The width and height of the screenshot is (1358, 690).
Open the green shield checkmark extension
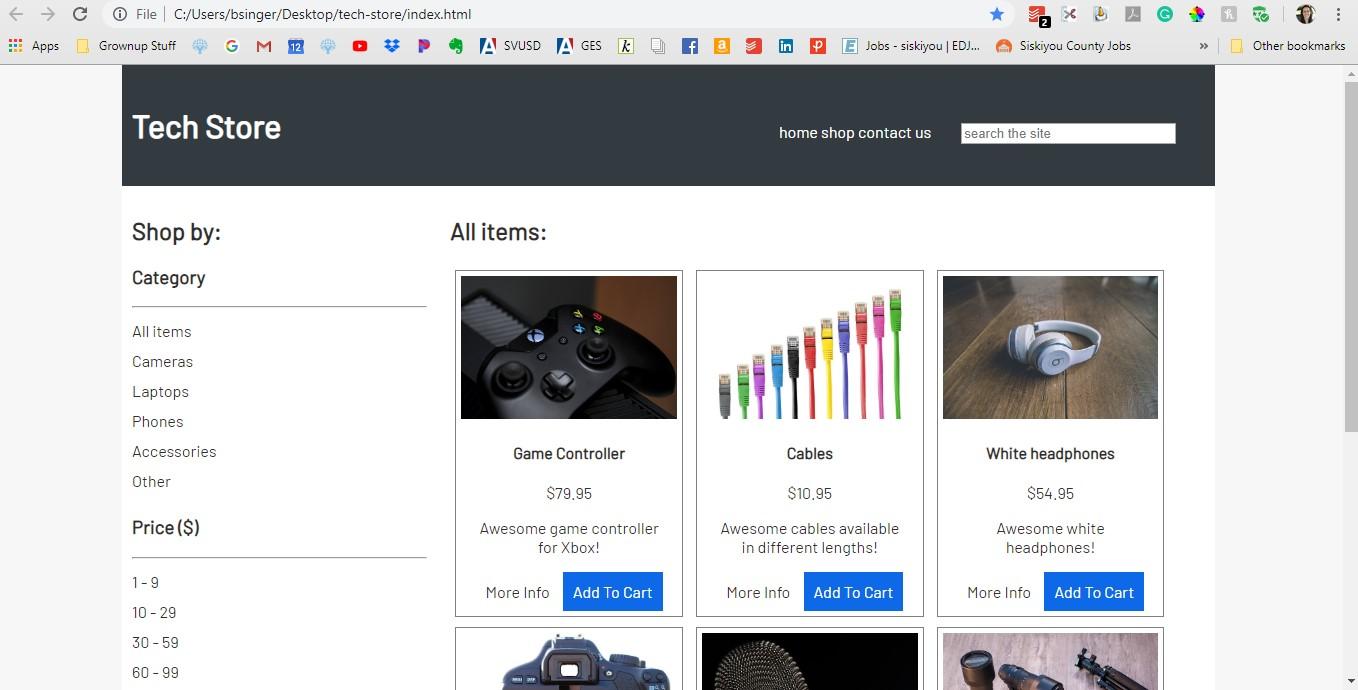click(x=1261, y=14)
